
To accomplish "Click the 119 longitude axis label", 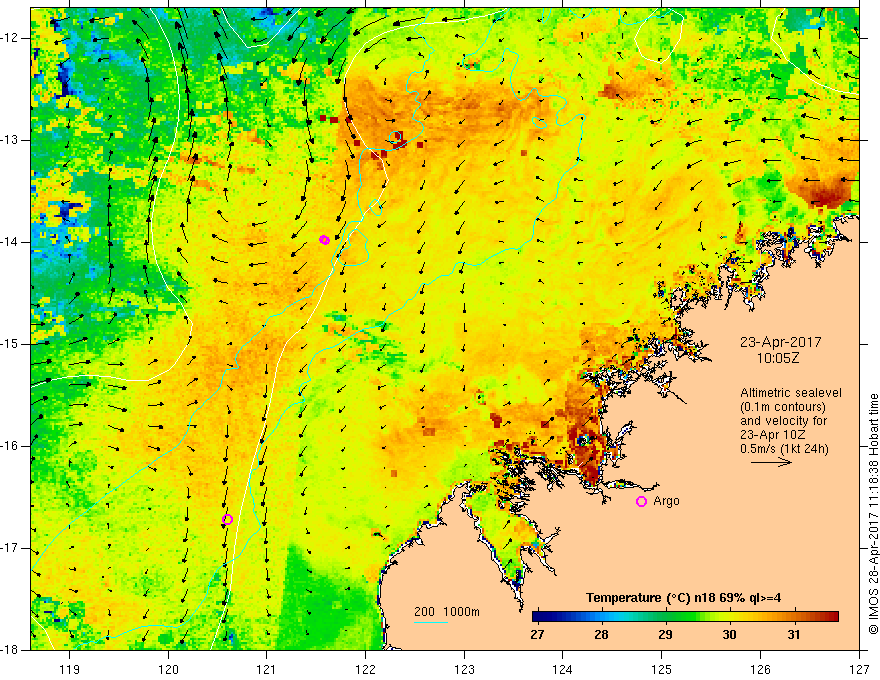I will [x=70, y=670].
